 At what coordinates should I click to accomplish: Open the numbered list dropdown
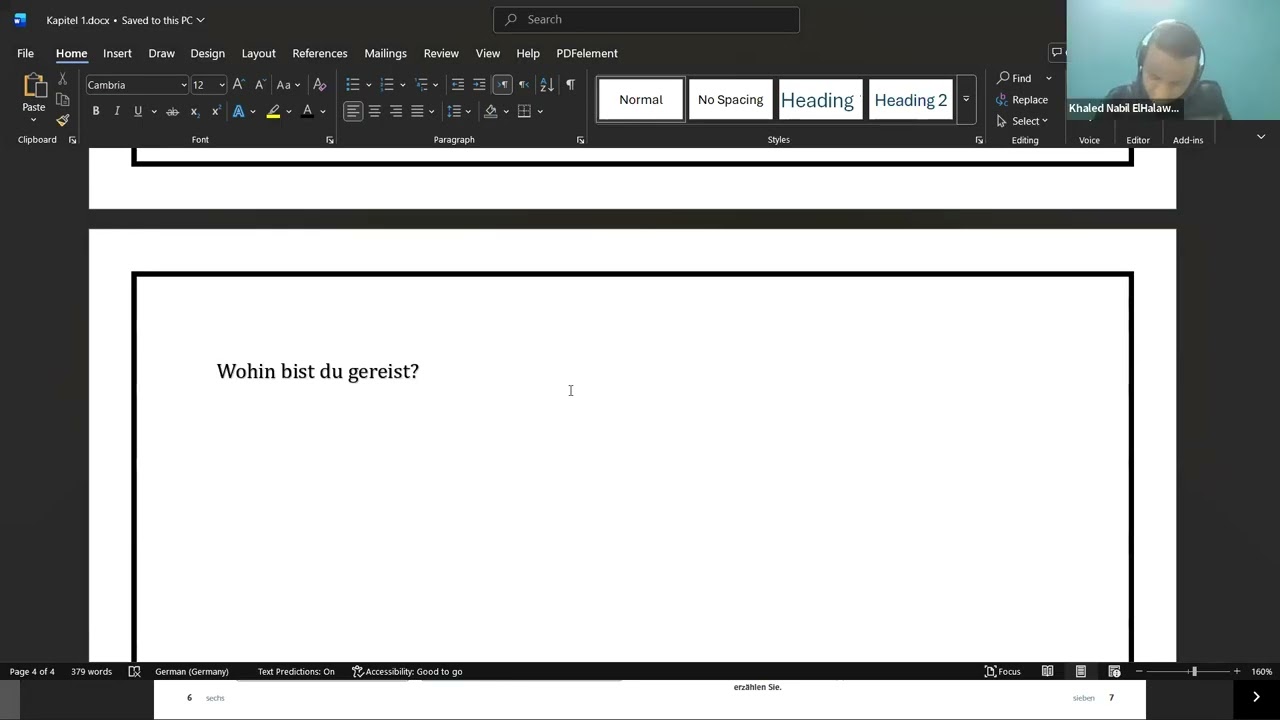coord(403,85)
